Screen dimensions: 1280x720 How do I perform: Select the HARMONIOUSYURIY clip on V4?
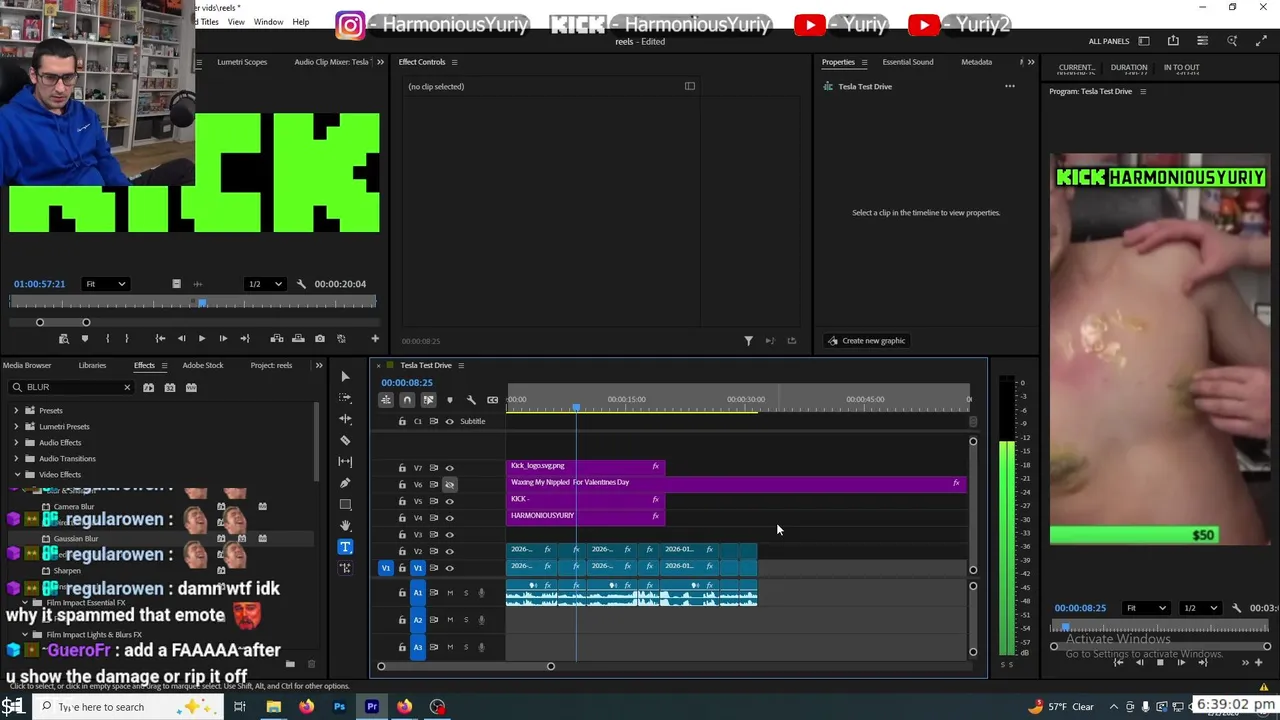[585, 517]
